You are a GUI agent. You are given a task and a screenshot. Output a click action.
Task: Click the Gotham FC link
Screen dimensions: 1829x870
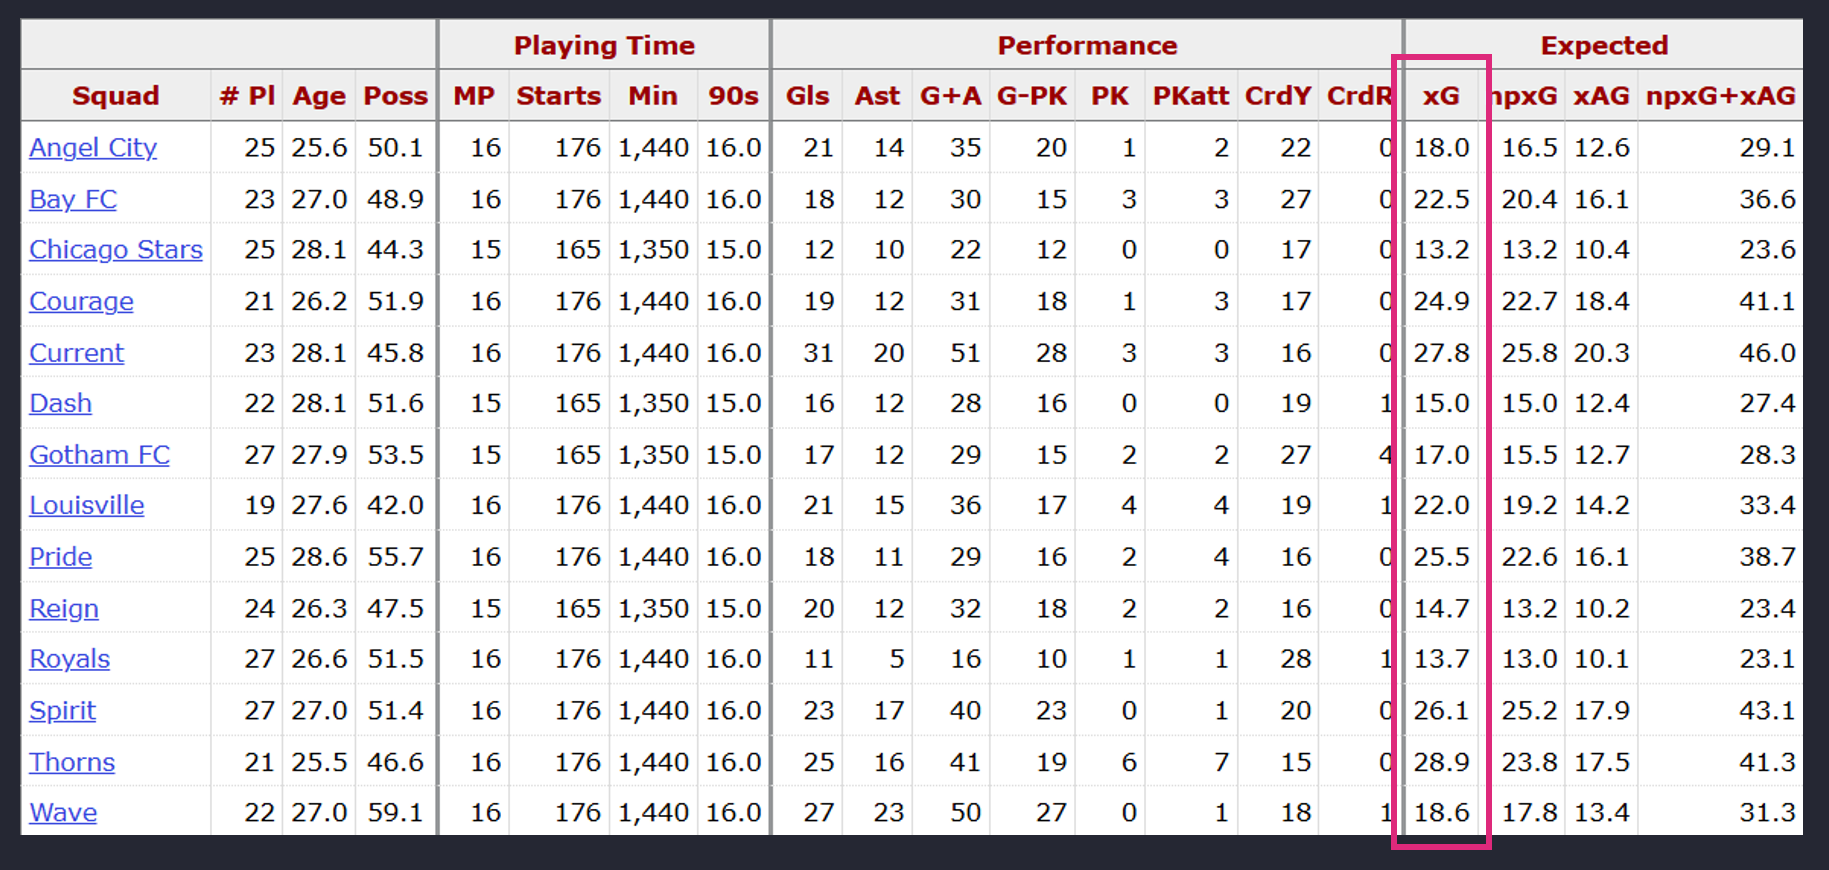pyautogui.click(x=99, y=455)
